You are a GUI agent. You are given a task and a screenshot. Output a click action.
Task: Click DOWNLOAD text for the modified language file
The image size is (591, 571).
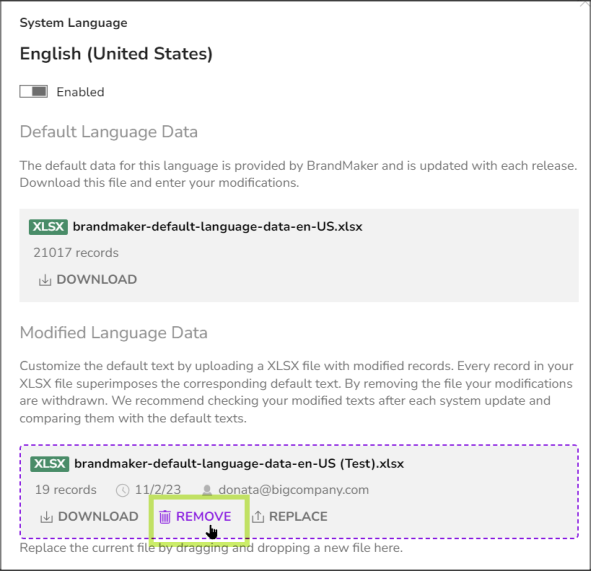(98, 516)
